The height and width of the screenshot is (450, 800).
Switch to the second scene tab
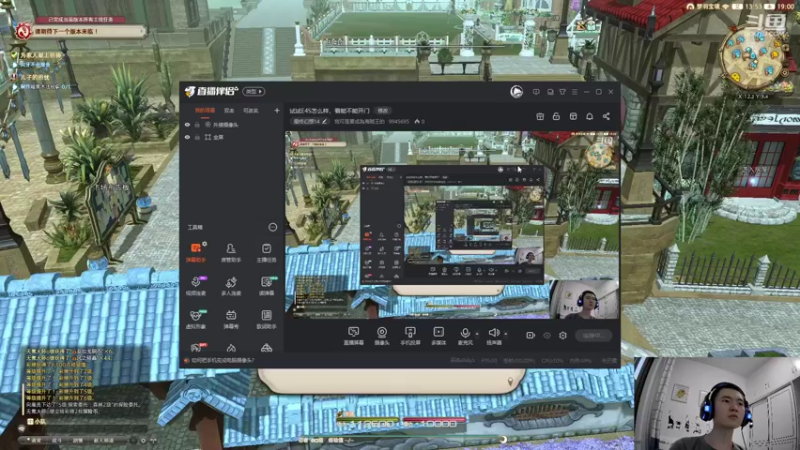click(x=229, y=110)
